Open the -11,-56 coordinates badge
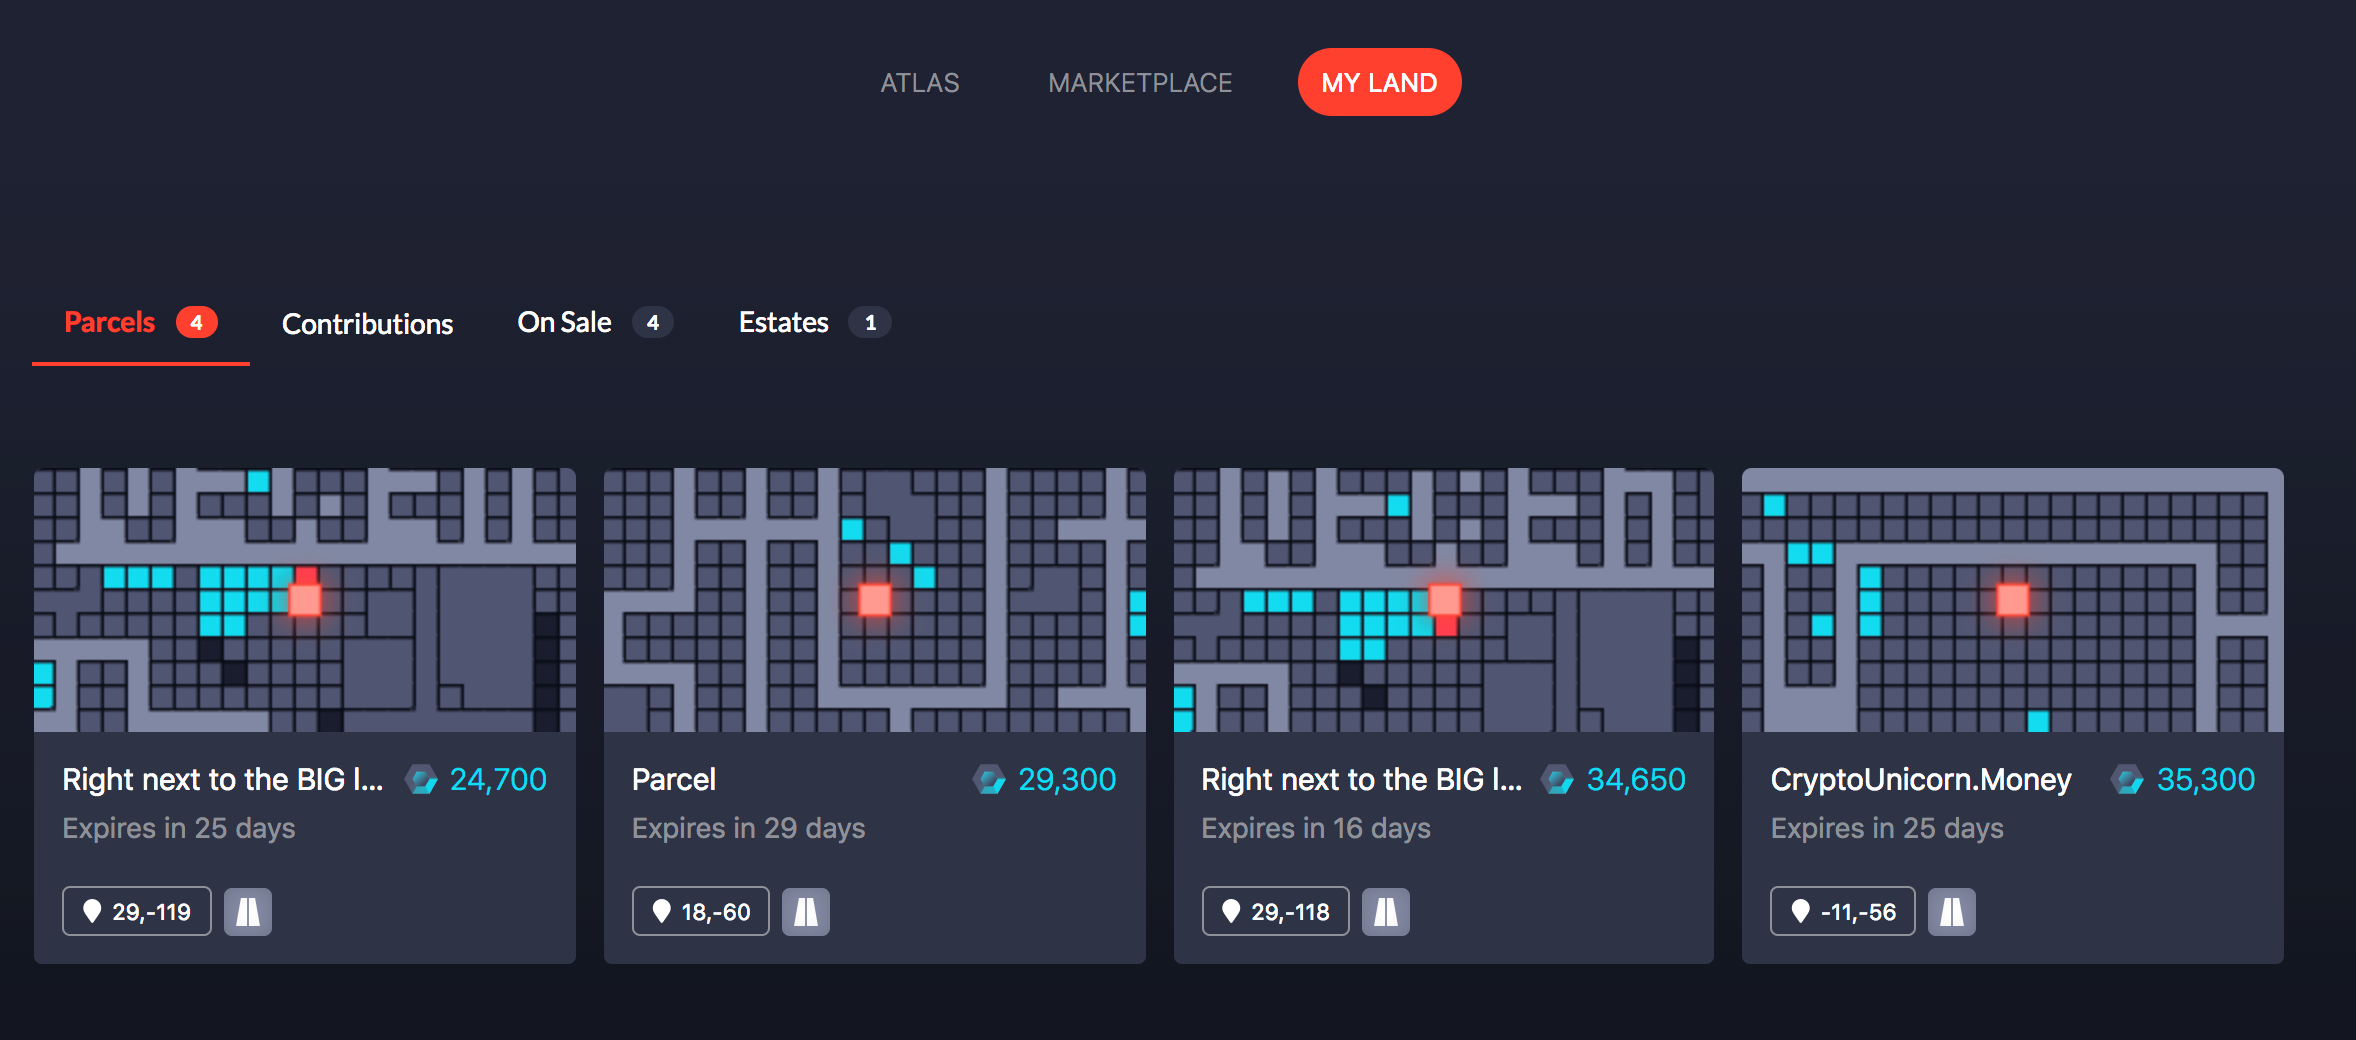 (x=1843, y=911)
